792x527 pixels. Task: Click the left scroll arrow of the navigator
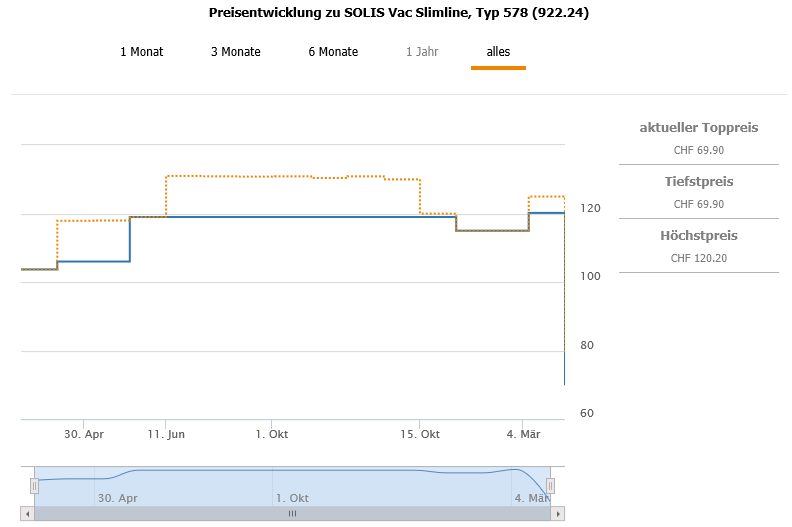point(27,513)
